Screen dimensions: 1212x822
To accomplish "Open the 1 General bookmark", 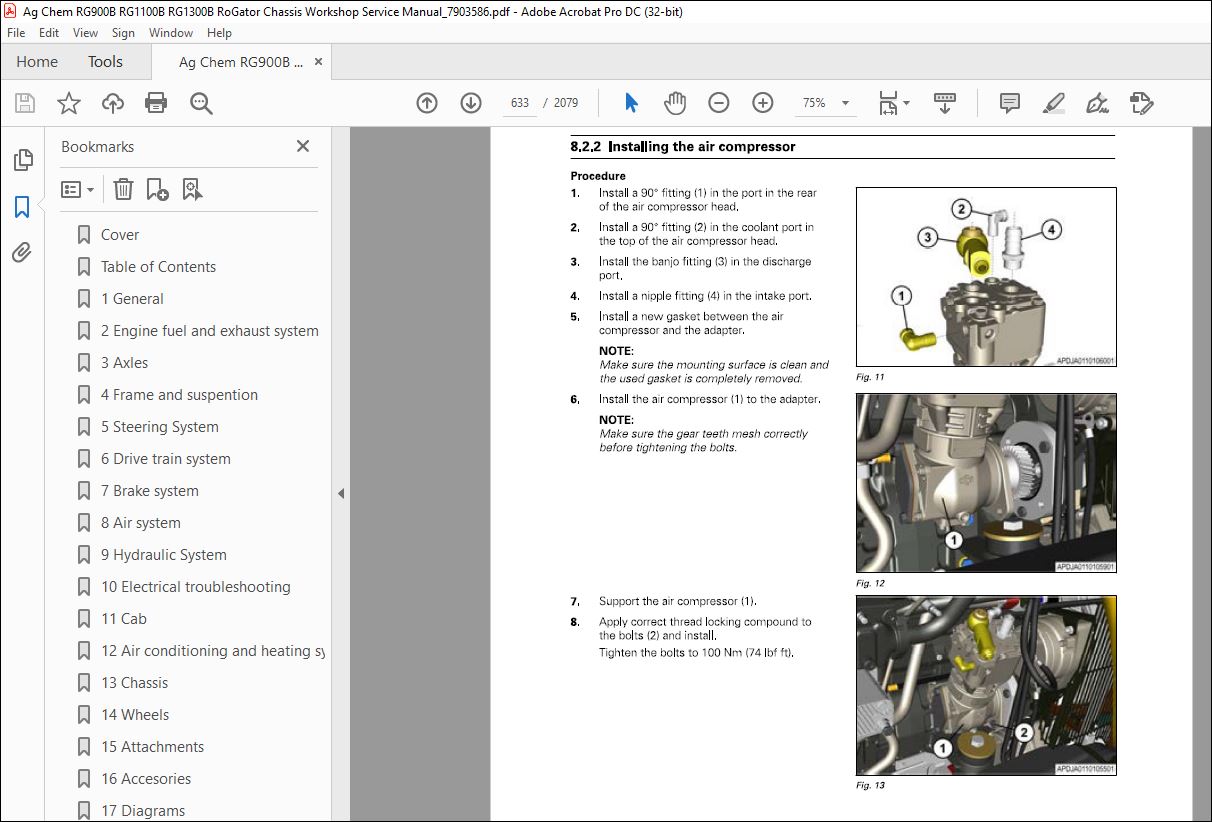I will (132, 299).
